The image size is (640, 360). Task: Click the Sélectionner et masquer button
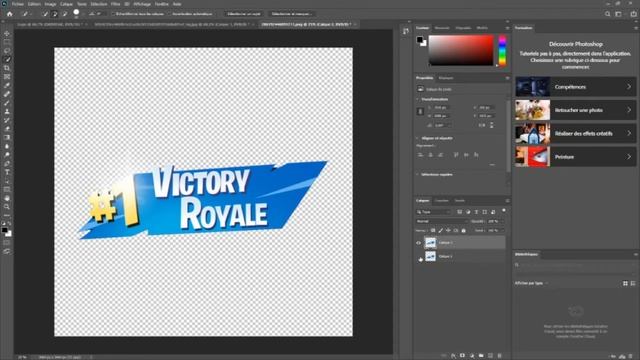(x=292, y=14)
